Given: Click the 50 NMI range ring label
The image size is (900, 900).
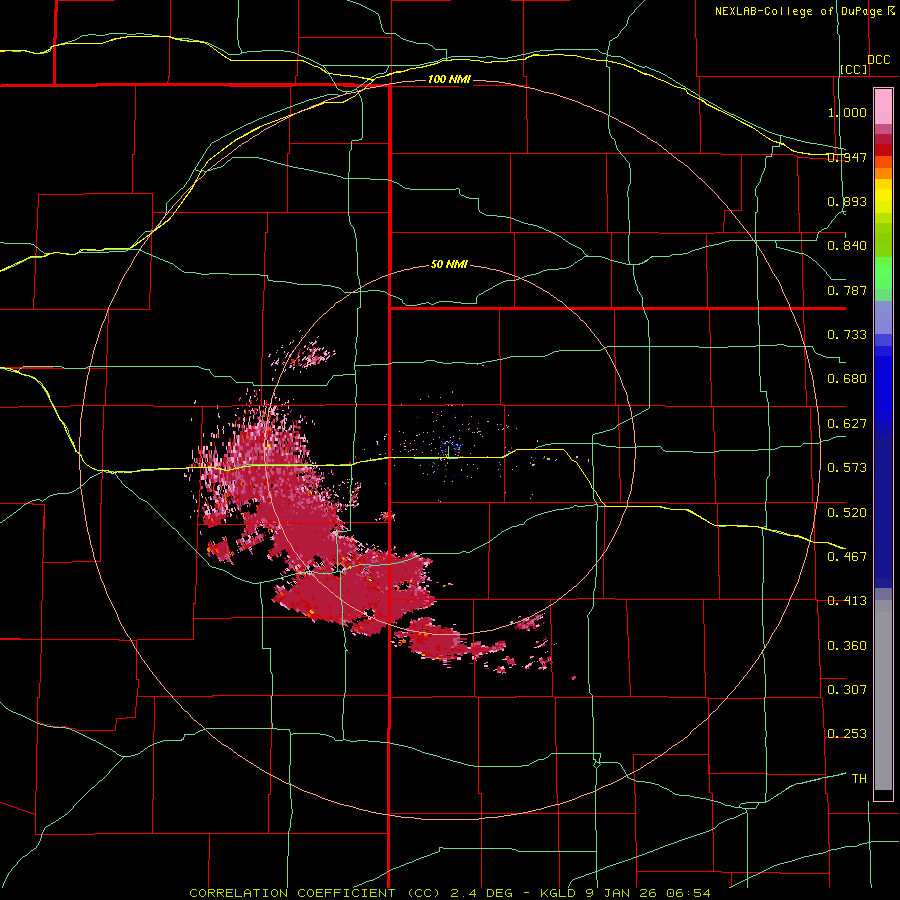Looking at the screenshot, I should pyautogui.click(x=449, y=265).
